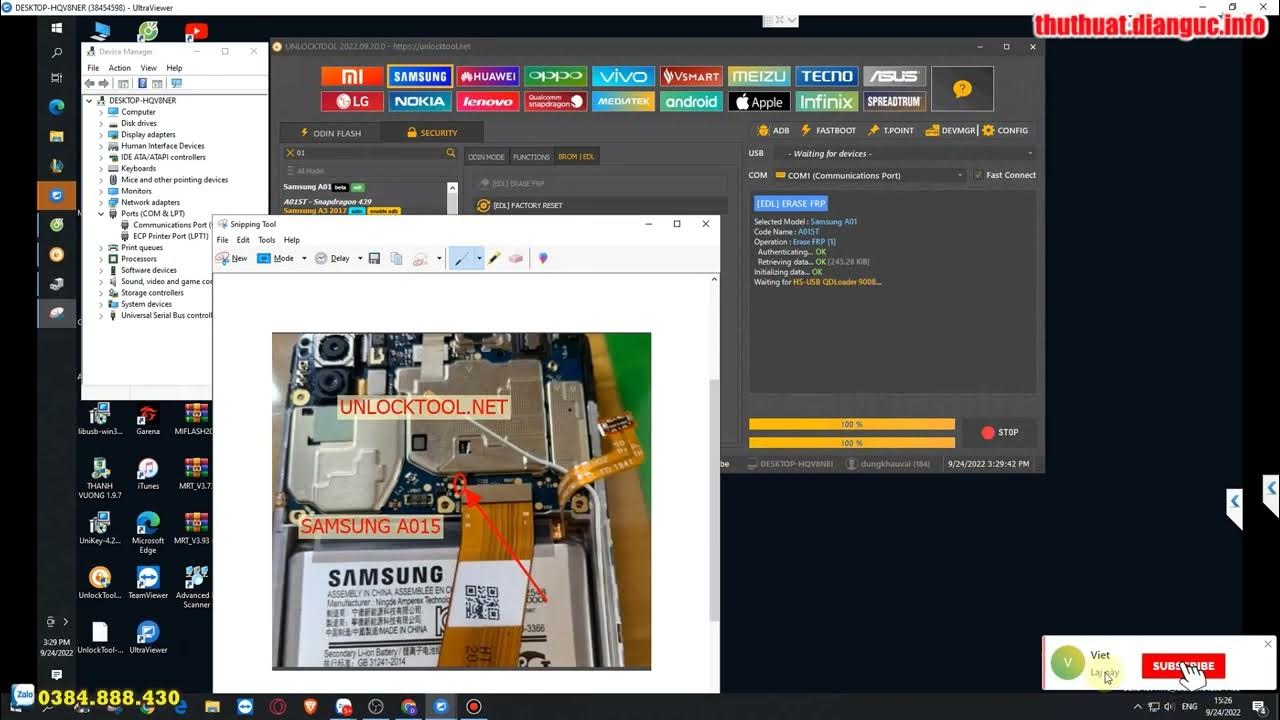Screen dimensions: 1280x720
Task: Open the iTunes desktop shortcut
Action: 148,474
